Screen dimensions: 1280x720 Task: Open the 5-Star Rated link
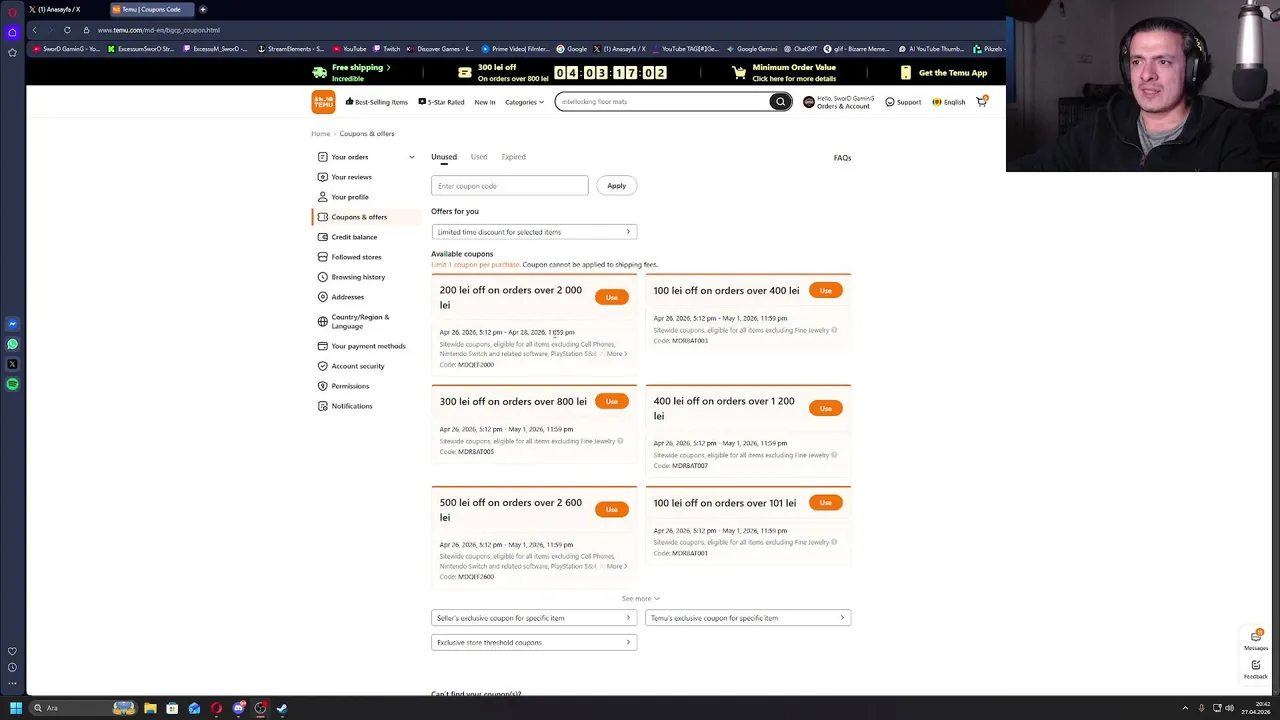[x=441, y=102]
